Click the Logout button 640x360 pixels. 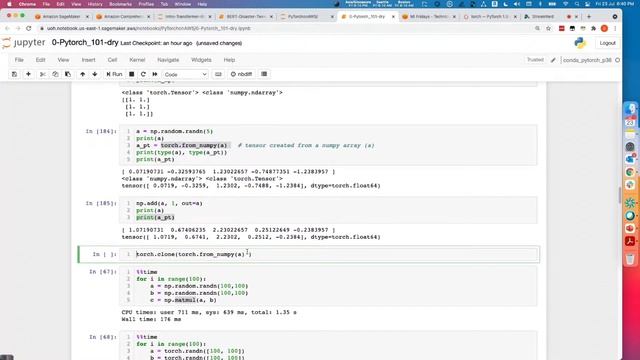pos(607,43)
